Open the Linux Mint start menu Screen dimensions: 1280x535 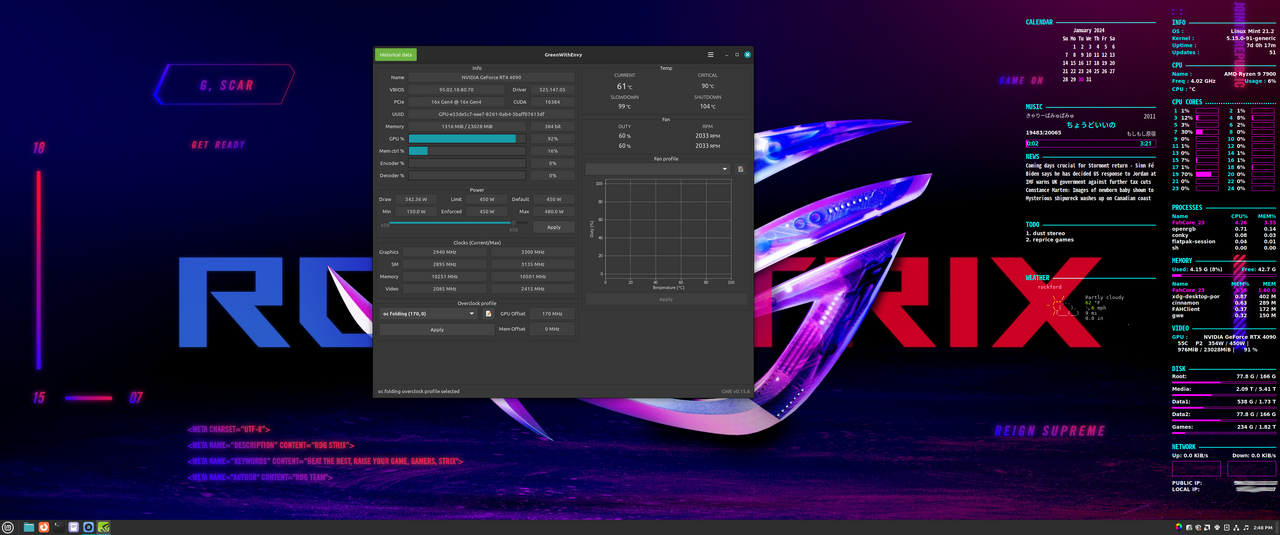pyautogui.click(x=8, y=527)
